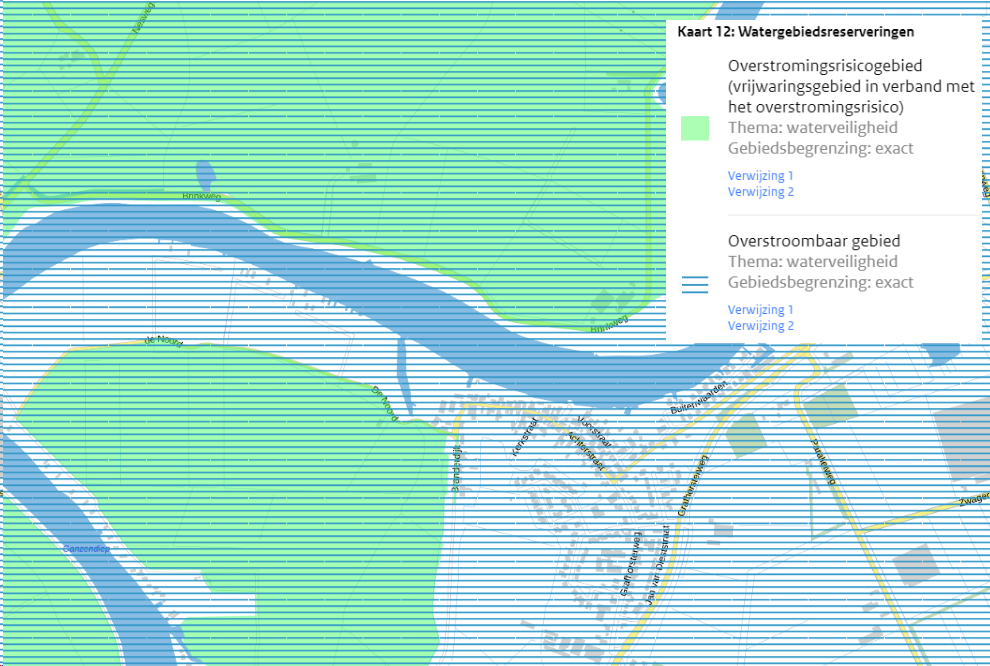Click the green Overstromingsrisicogebied legend swatch
990x666 pixels.
694,128
